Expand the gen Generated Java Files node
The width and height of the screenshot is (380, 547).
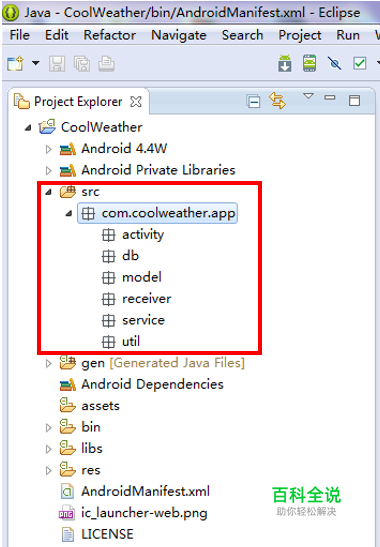49,364
